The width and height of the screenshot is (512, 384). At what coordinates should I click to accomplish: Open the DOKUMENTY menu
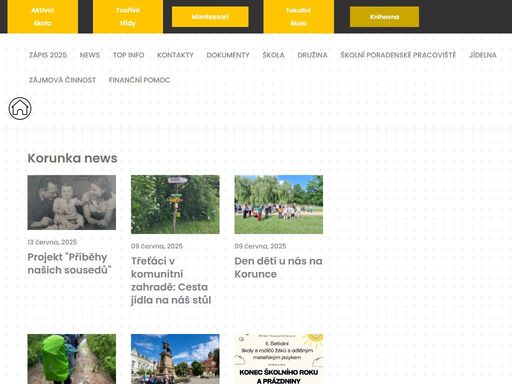pyautogui.click(x=228, y=55)
